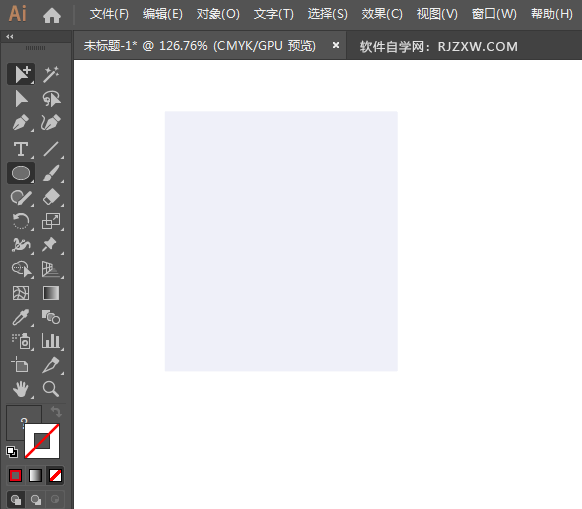
Task: Select the Magic Wand tool
Action: pyautogui.click(x=51, y=75)
